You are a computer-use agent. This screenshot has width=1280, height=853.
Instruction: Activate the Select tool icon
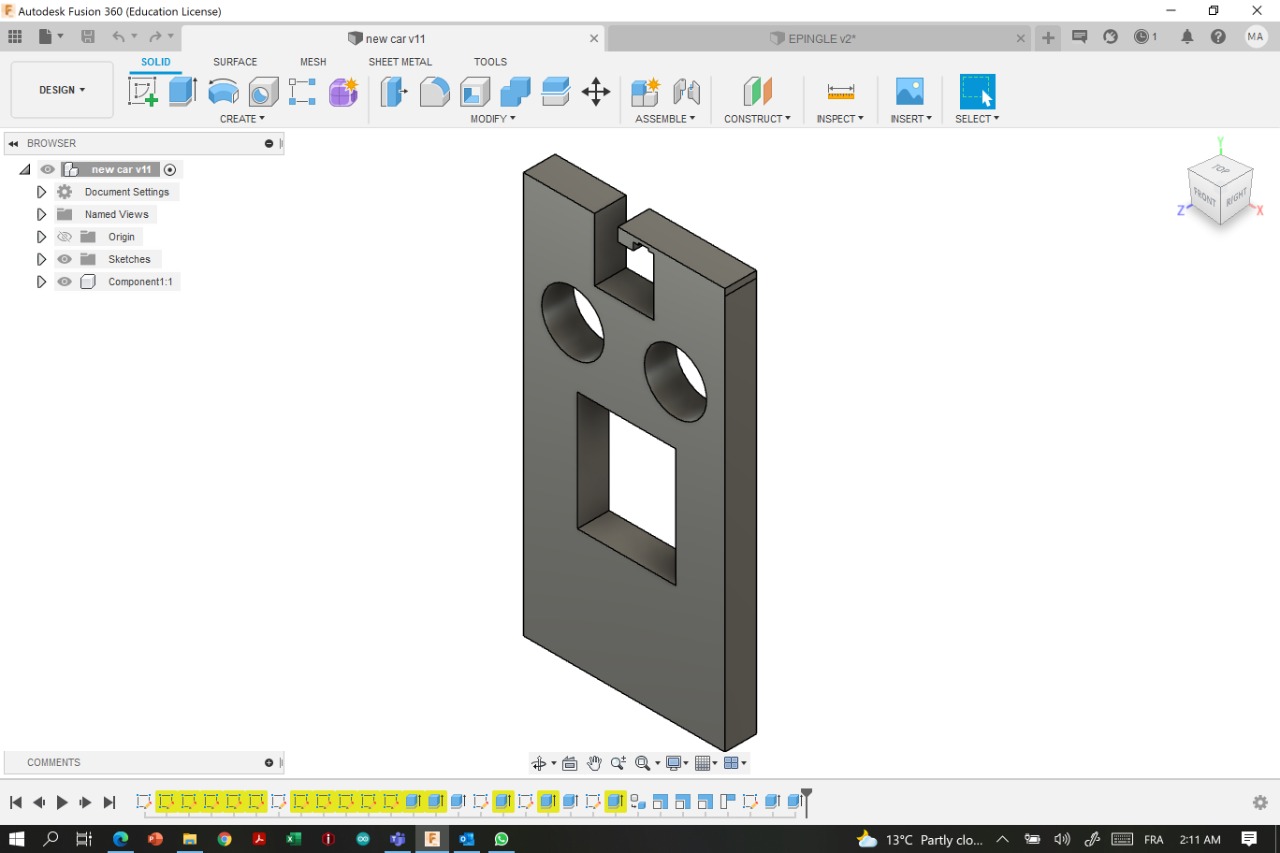coord(977,92)
